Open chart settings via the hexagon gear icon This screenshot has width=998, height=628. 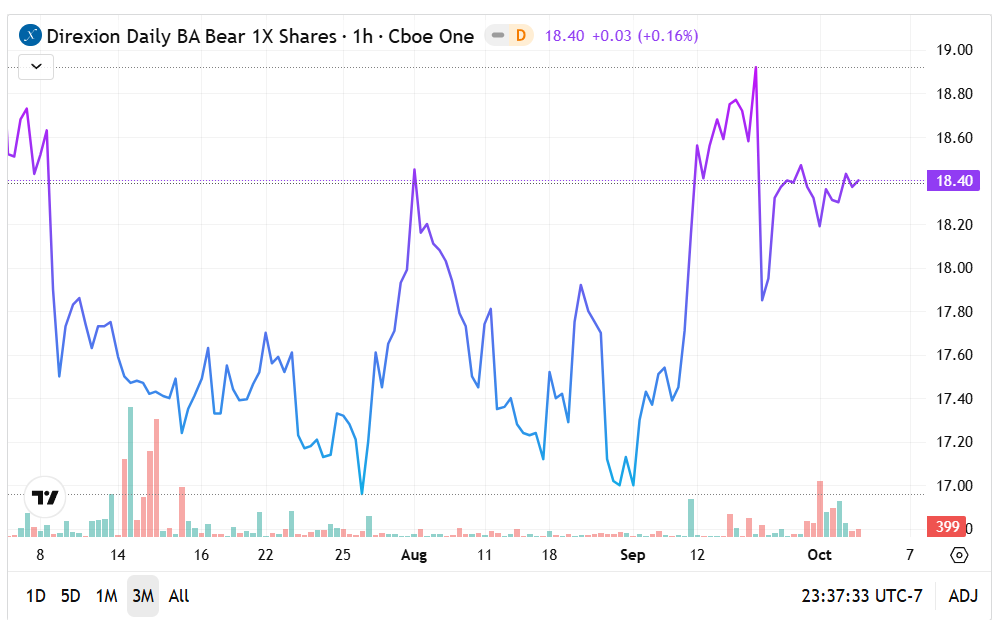958,555
